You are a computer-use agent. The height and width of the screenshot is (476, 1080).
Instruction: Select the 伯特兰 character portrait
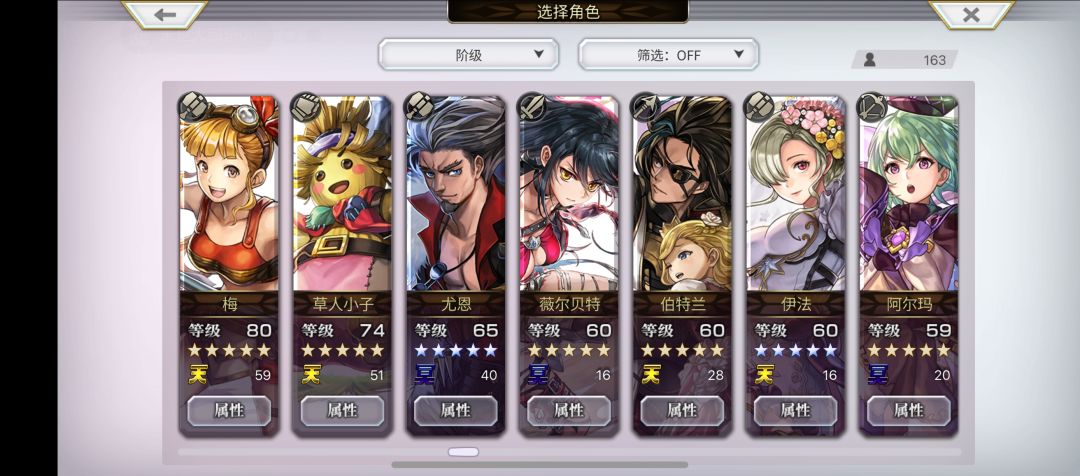pos(682,193)
